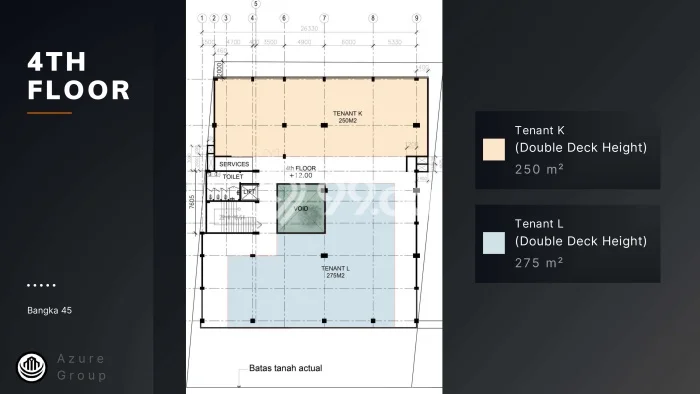Click the VOID area on floor plan
700x394 pixels.
click(x=301, y=208)
